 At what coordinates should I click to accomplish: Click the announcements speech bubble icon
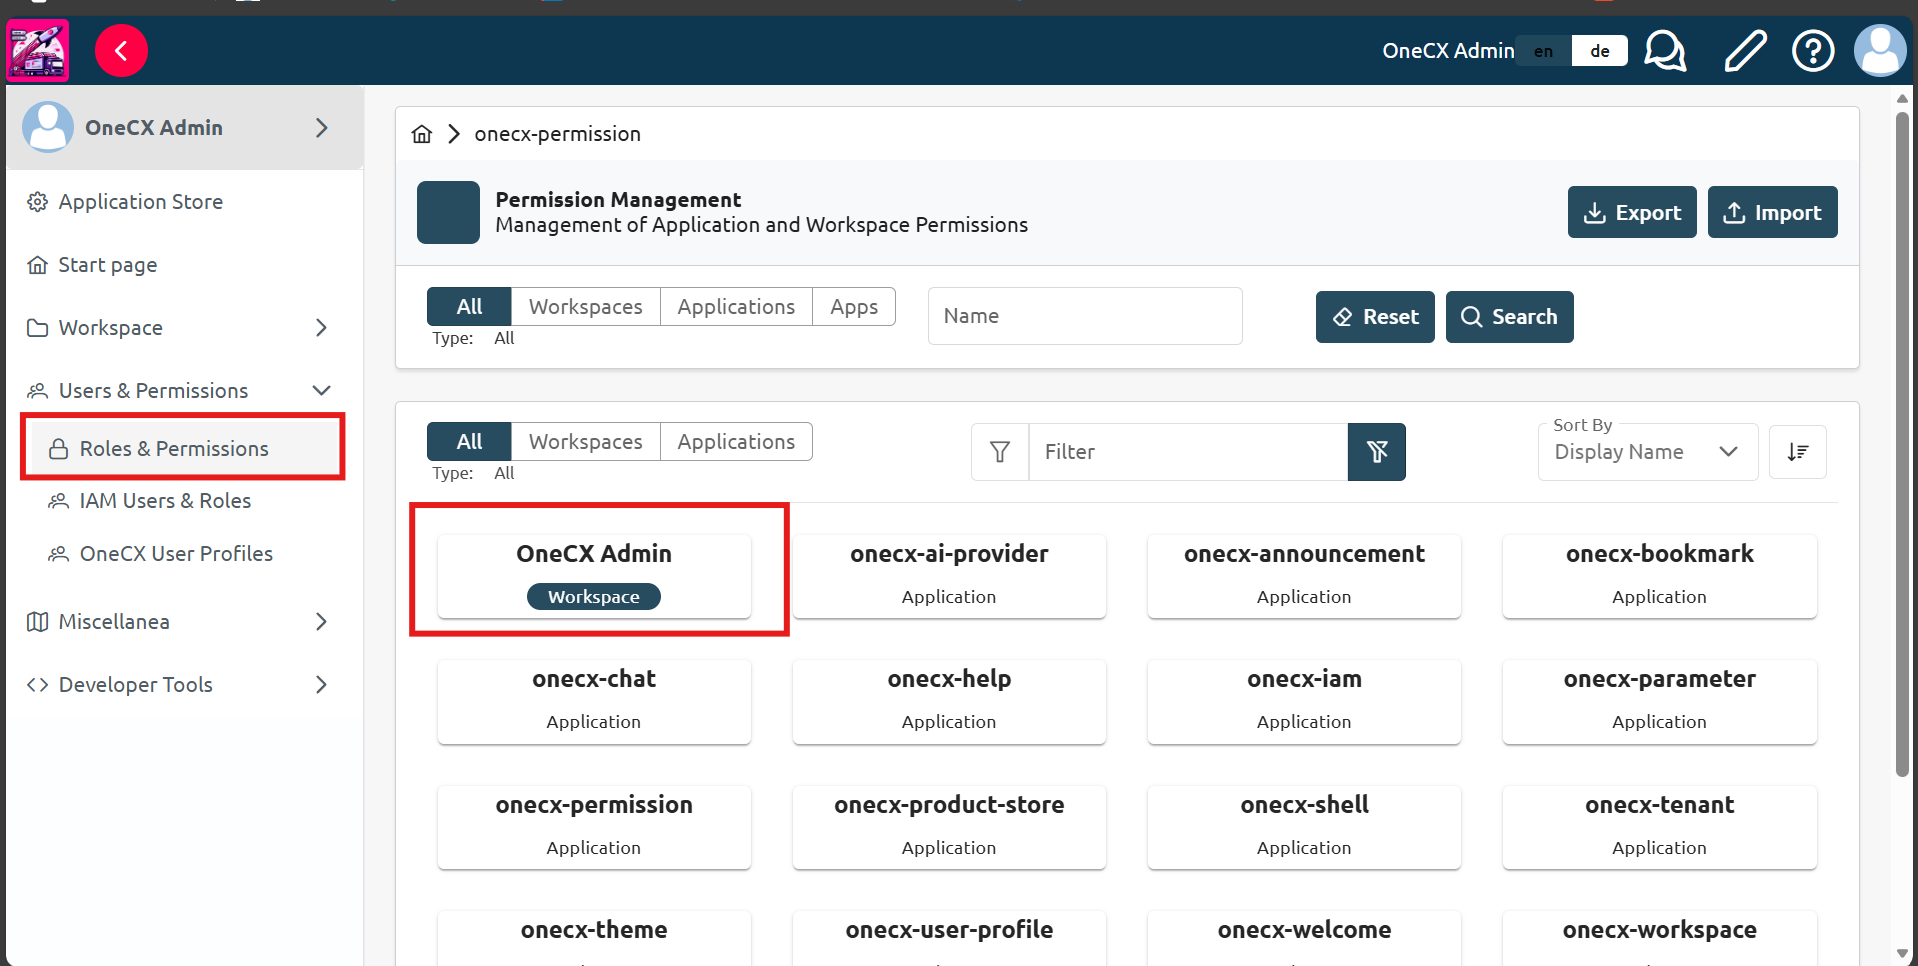click(x=1663, y=50)
